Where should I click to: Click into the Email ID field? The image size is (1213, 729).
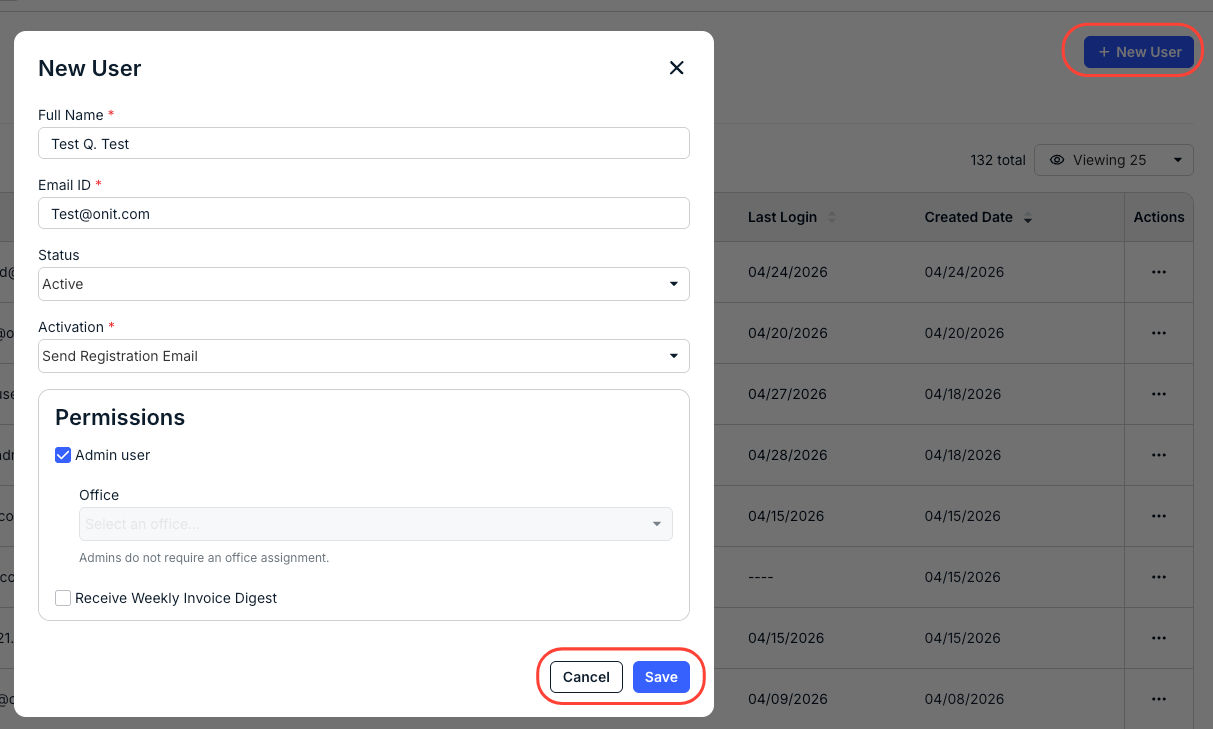click(364, 213)
